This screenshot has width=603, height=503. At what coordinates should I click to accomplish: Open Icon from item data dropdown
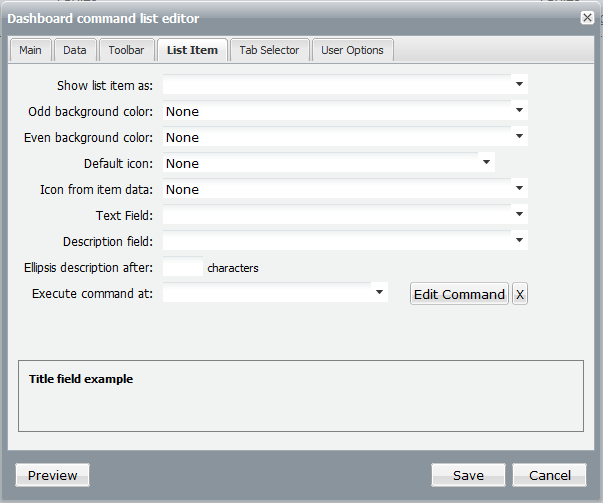pyautogui.click(x=519, y=188)
